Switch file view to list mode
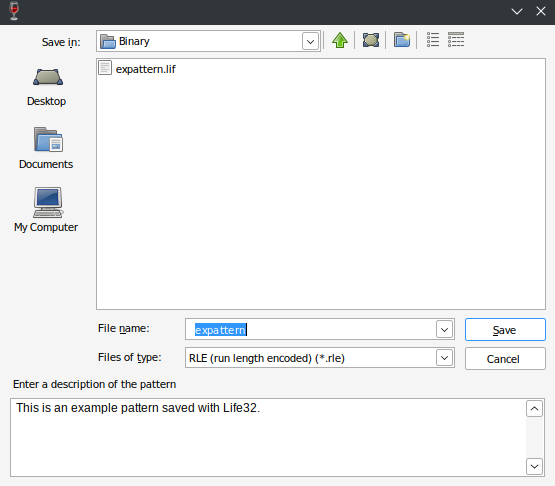The image size is (555, 486). pos(433,40)
